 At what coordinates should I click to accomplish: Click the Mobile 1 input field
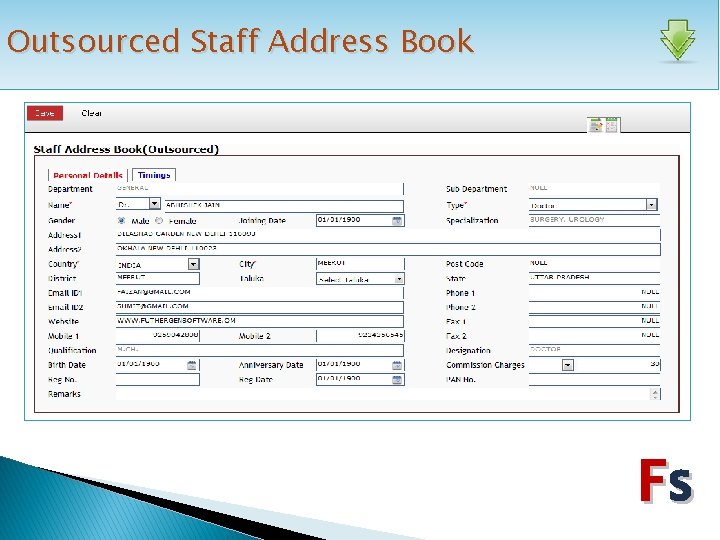click(x=158, y=336)
